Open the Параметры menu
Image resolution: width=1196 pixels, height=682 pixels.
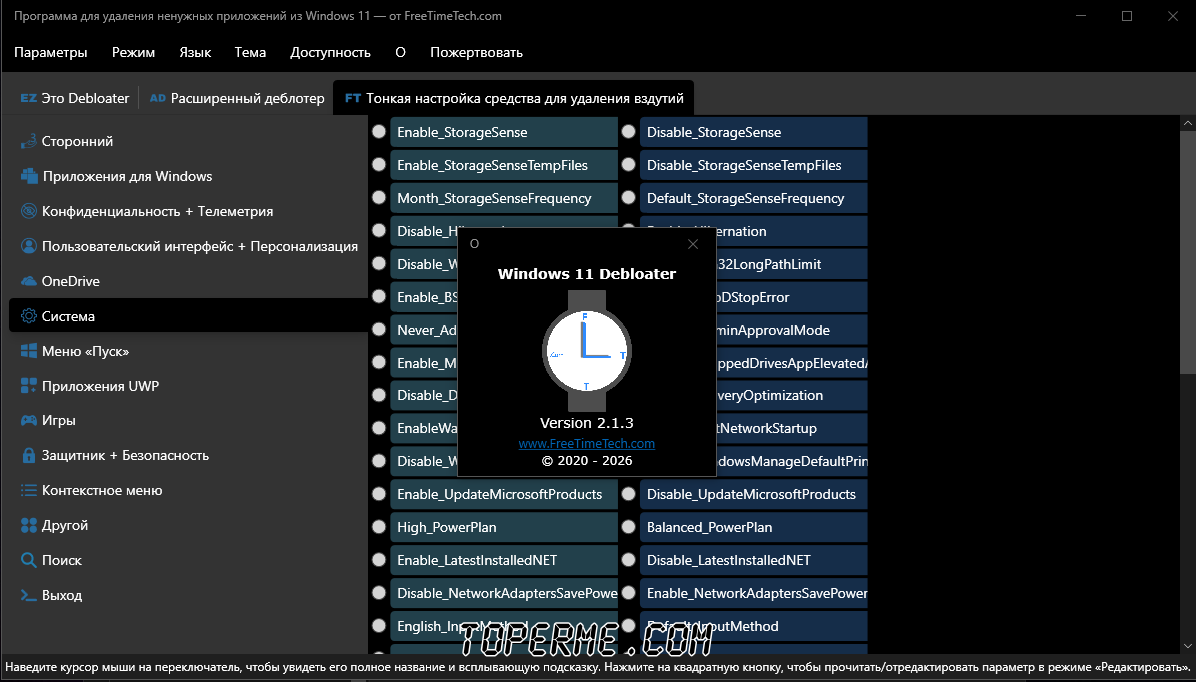pyautogui.click(x=50, y=53)
